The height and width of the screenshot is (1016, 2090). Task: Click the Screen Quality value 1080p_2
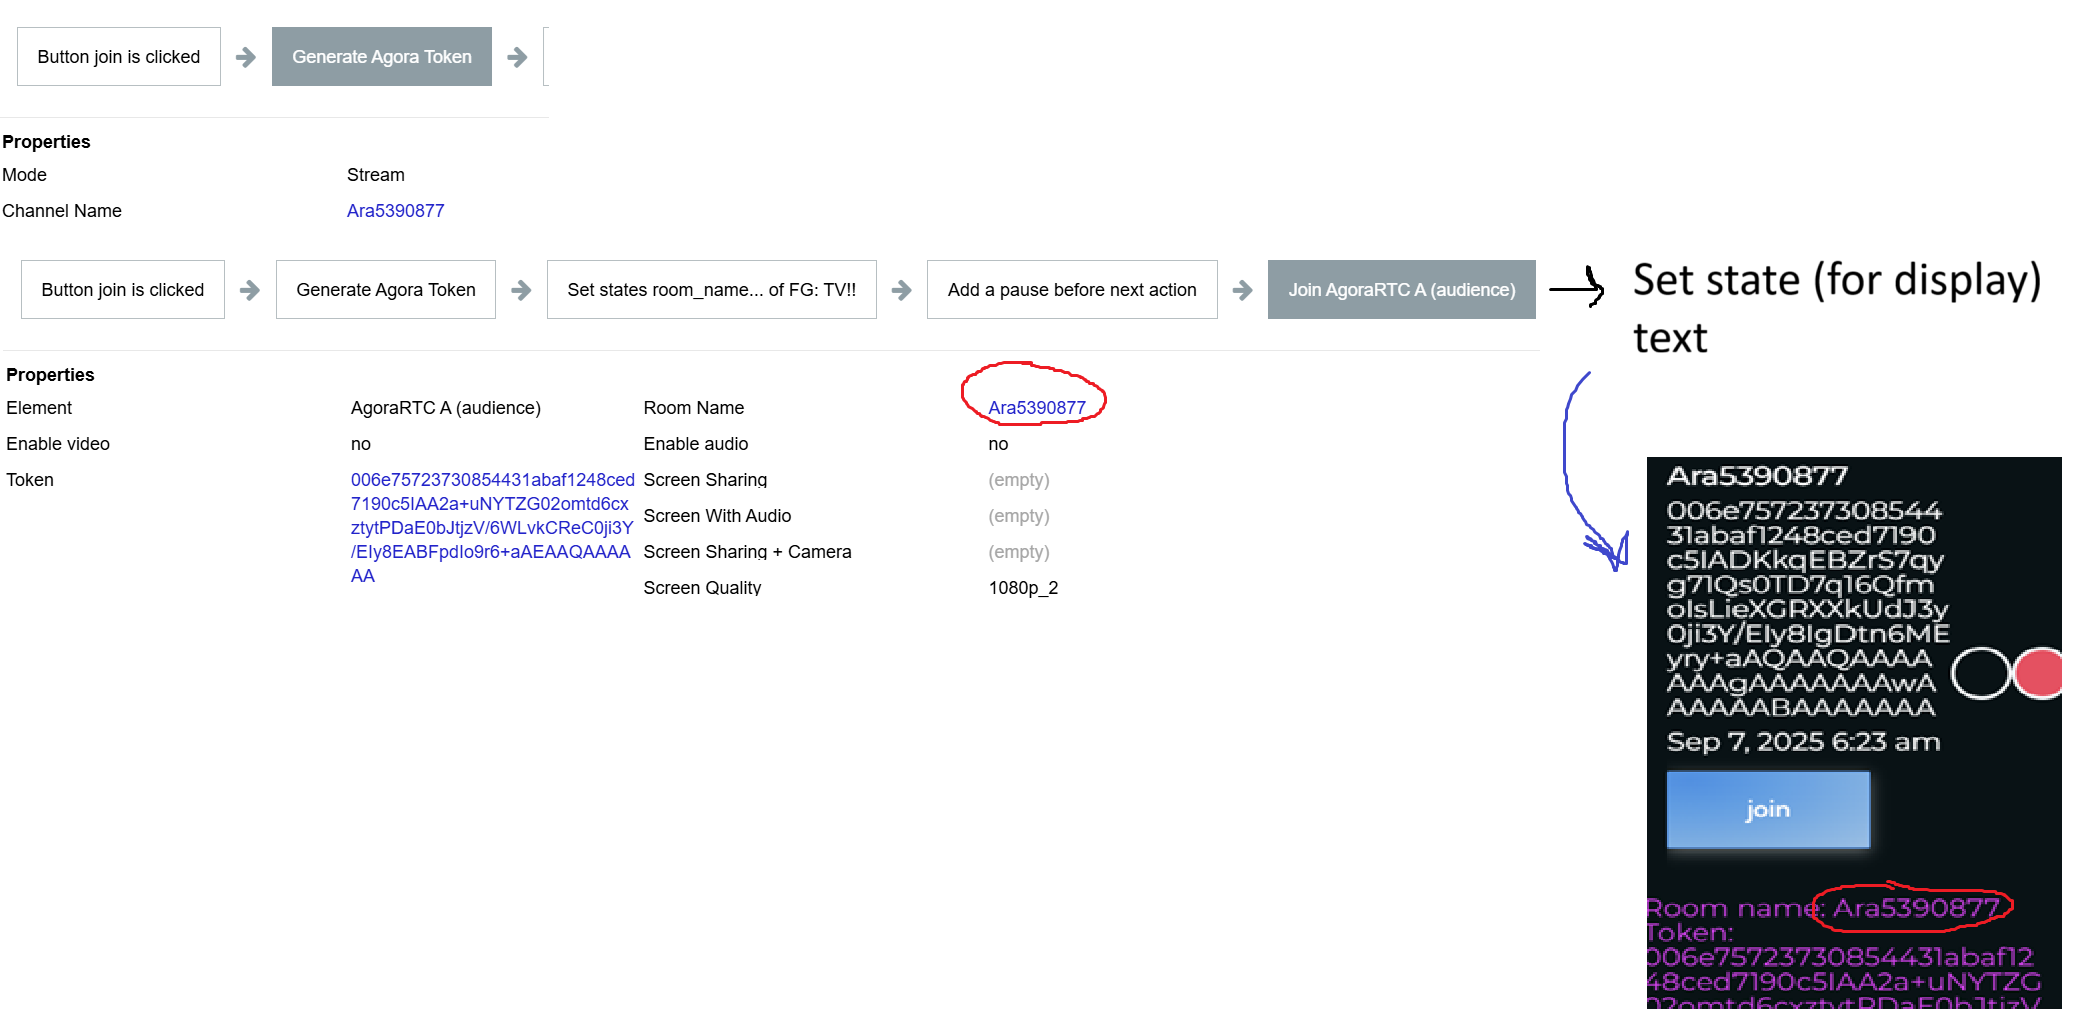(x=1023, y=588)
